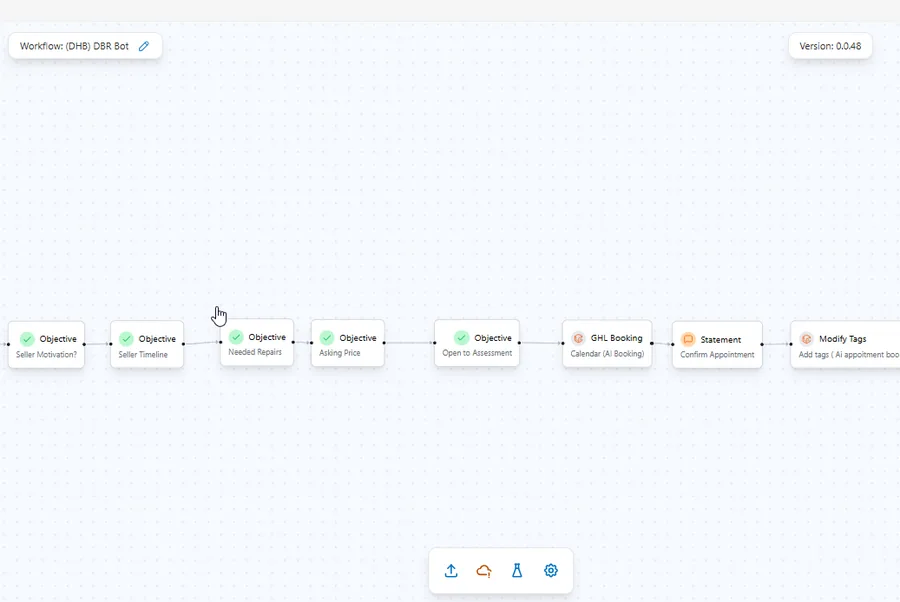Click the orange cloud icon in bottom toolbar

(x=484, y=570)
